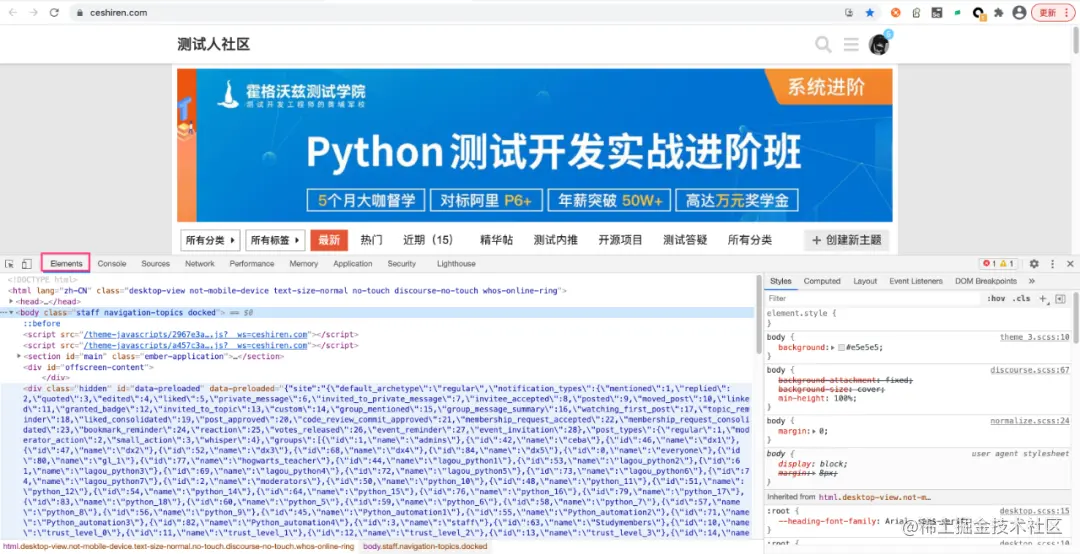Screen dimensions: 1080x554
Task: Open the Python测试开发实战进阶班 banner
Action: (x=534, y=145)
